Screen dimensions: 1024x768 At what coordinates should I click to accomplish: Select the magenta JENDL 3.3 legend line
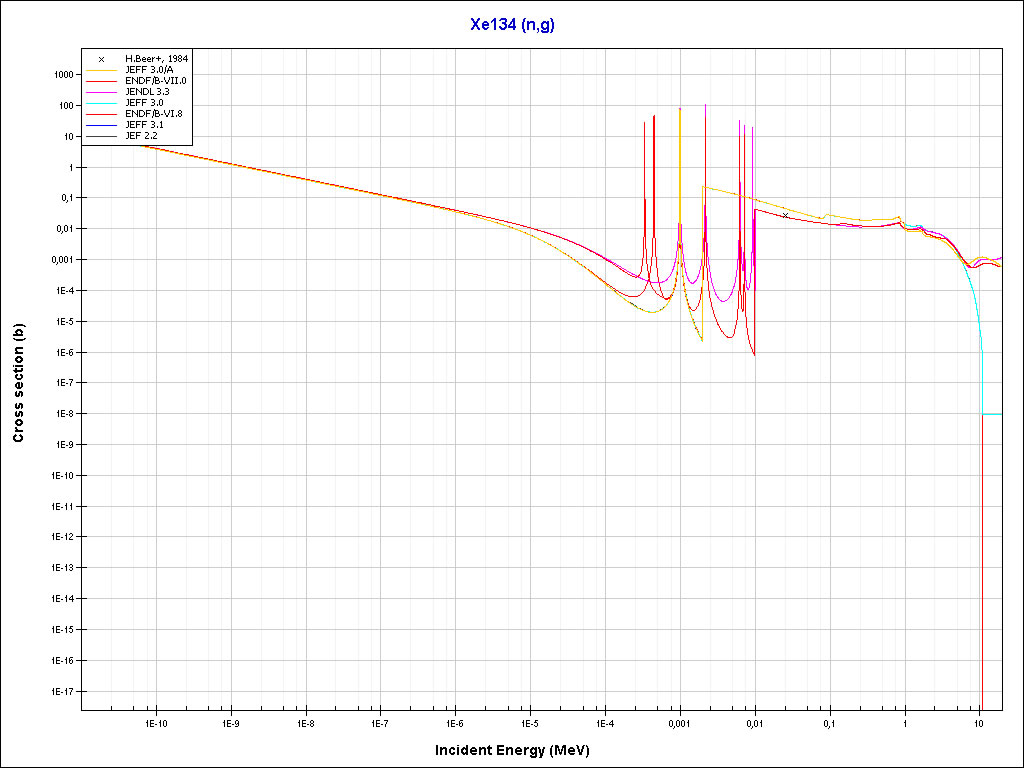point(102,92)
